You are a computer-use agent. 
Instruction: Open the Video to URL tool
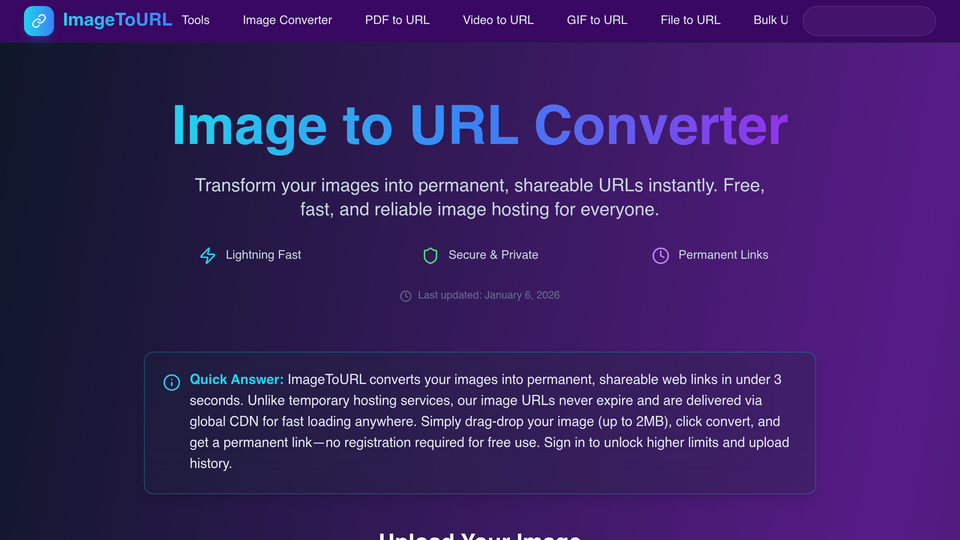tap(498, 20)
